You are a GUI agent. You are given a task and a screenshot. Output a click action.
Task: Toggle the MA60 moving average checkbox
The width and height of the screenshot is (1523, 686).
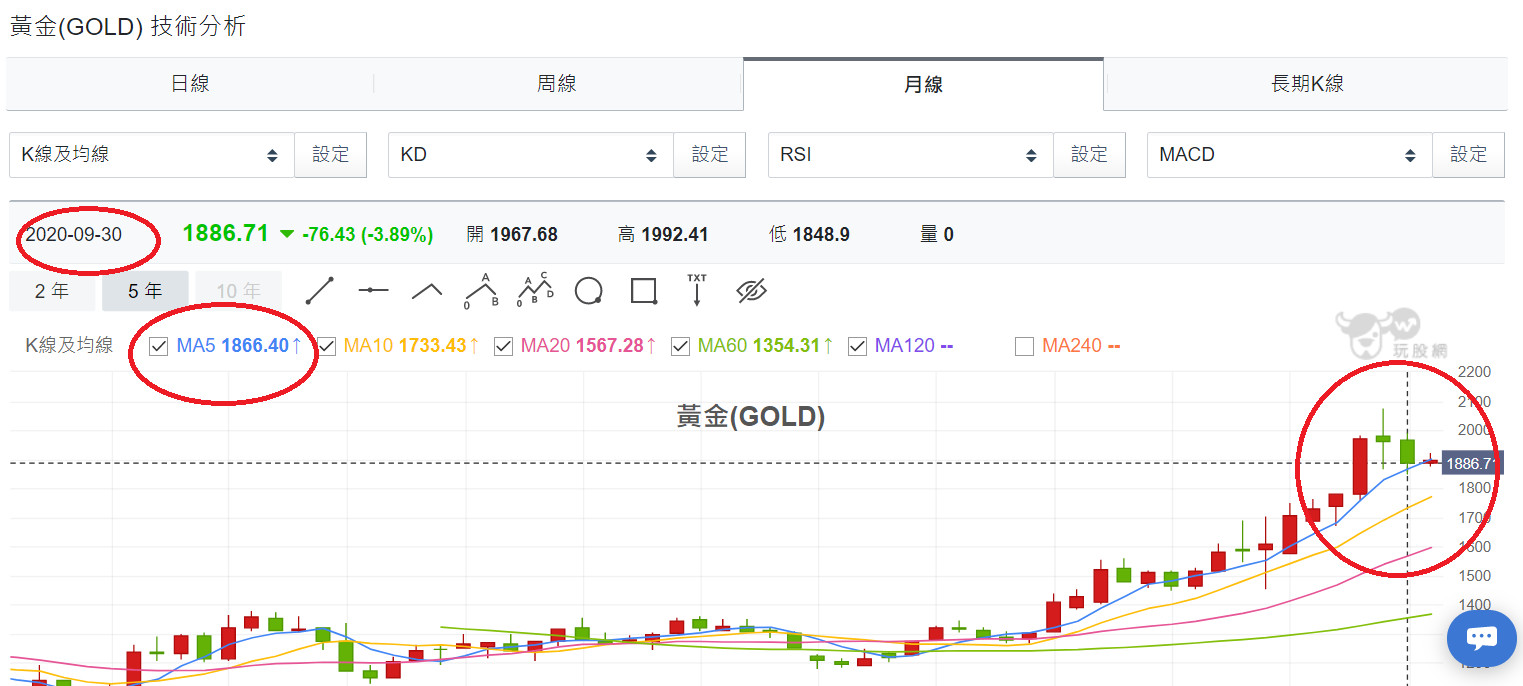pyautogui.click(x=680, y=346)
